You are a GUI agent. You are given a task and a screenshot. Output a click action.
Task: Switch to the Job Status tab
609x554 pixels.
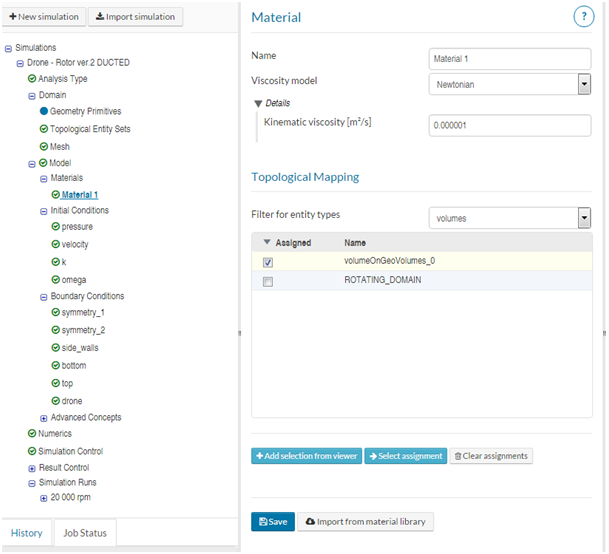[85, 533]
